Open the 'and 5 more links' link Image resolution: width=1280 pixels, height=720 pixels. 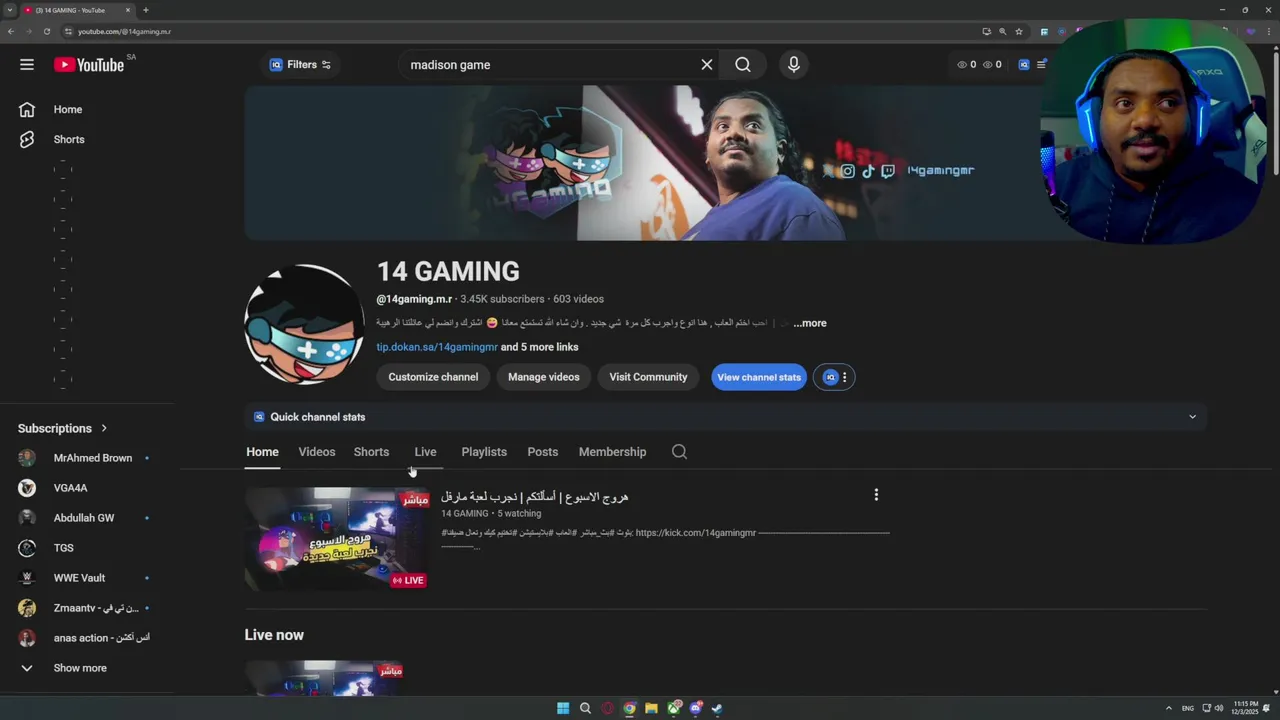point(540,347)
